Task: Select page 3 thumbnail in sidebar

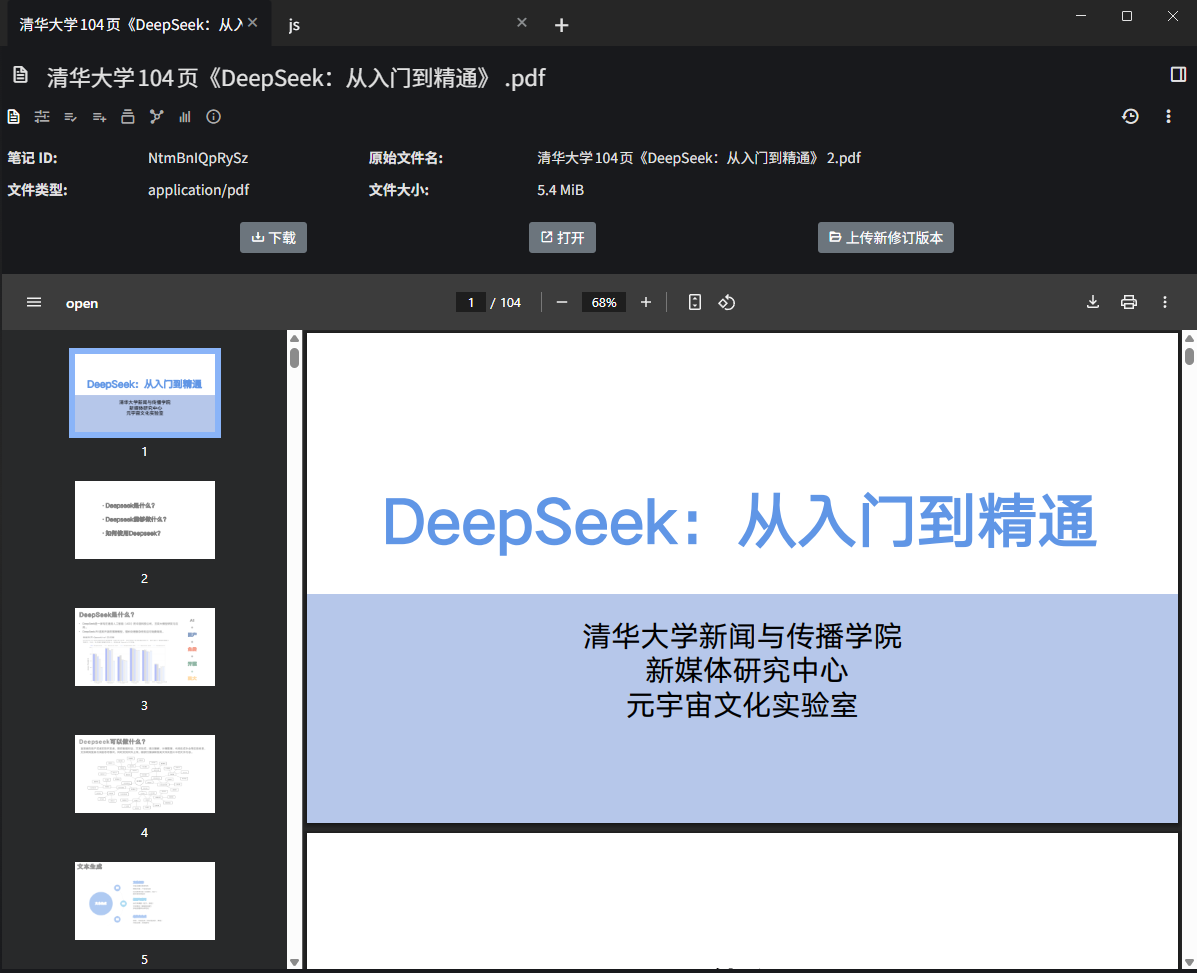Action: (145, 647)
